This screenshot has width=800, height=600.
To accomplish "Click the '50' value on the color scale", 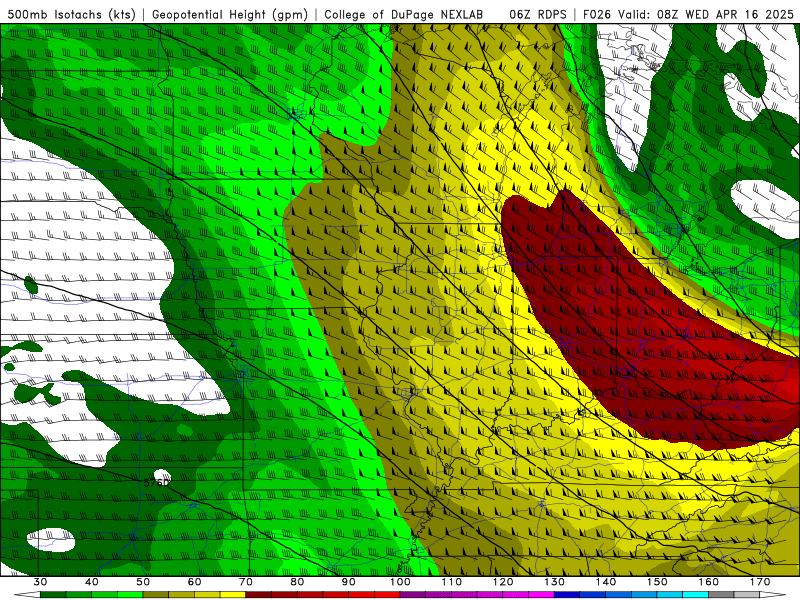I will 143,582.
